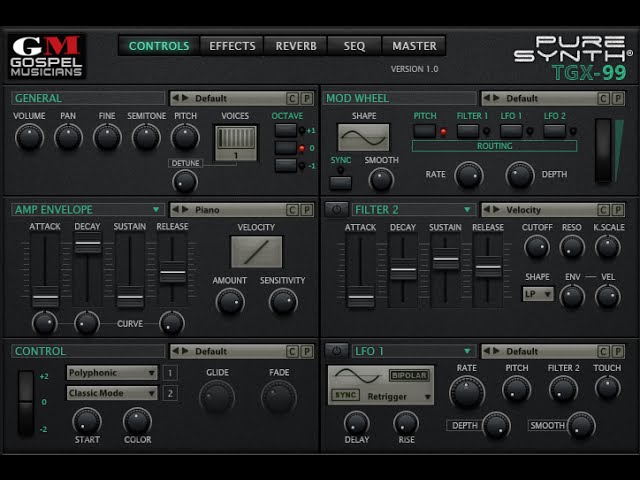Toggle the FILTER 2 power button

tap(336, 210)
